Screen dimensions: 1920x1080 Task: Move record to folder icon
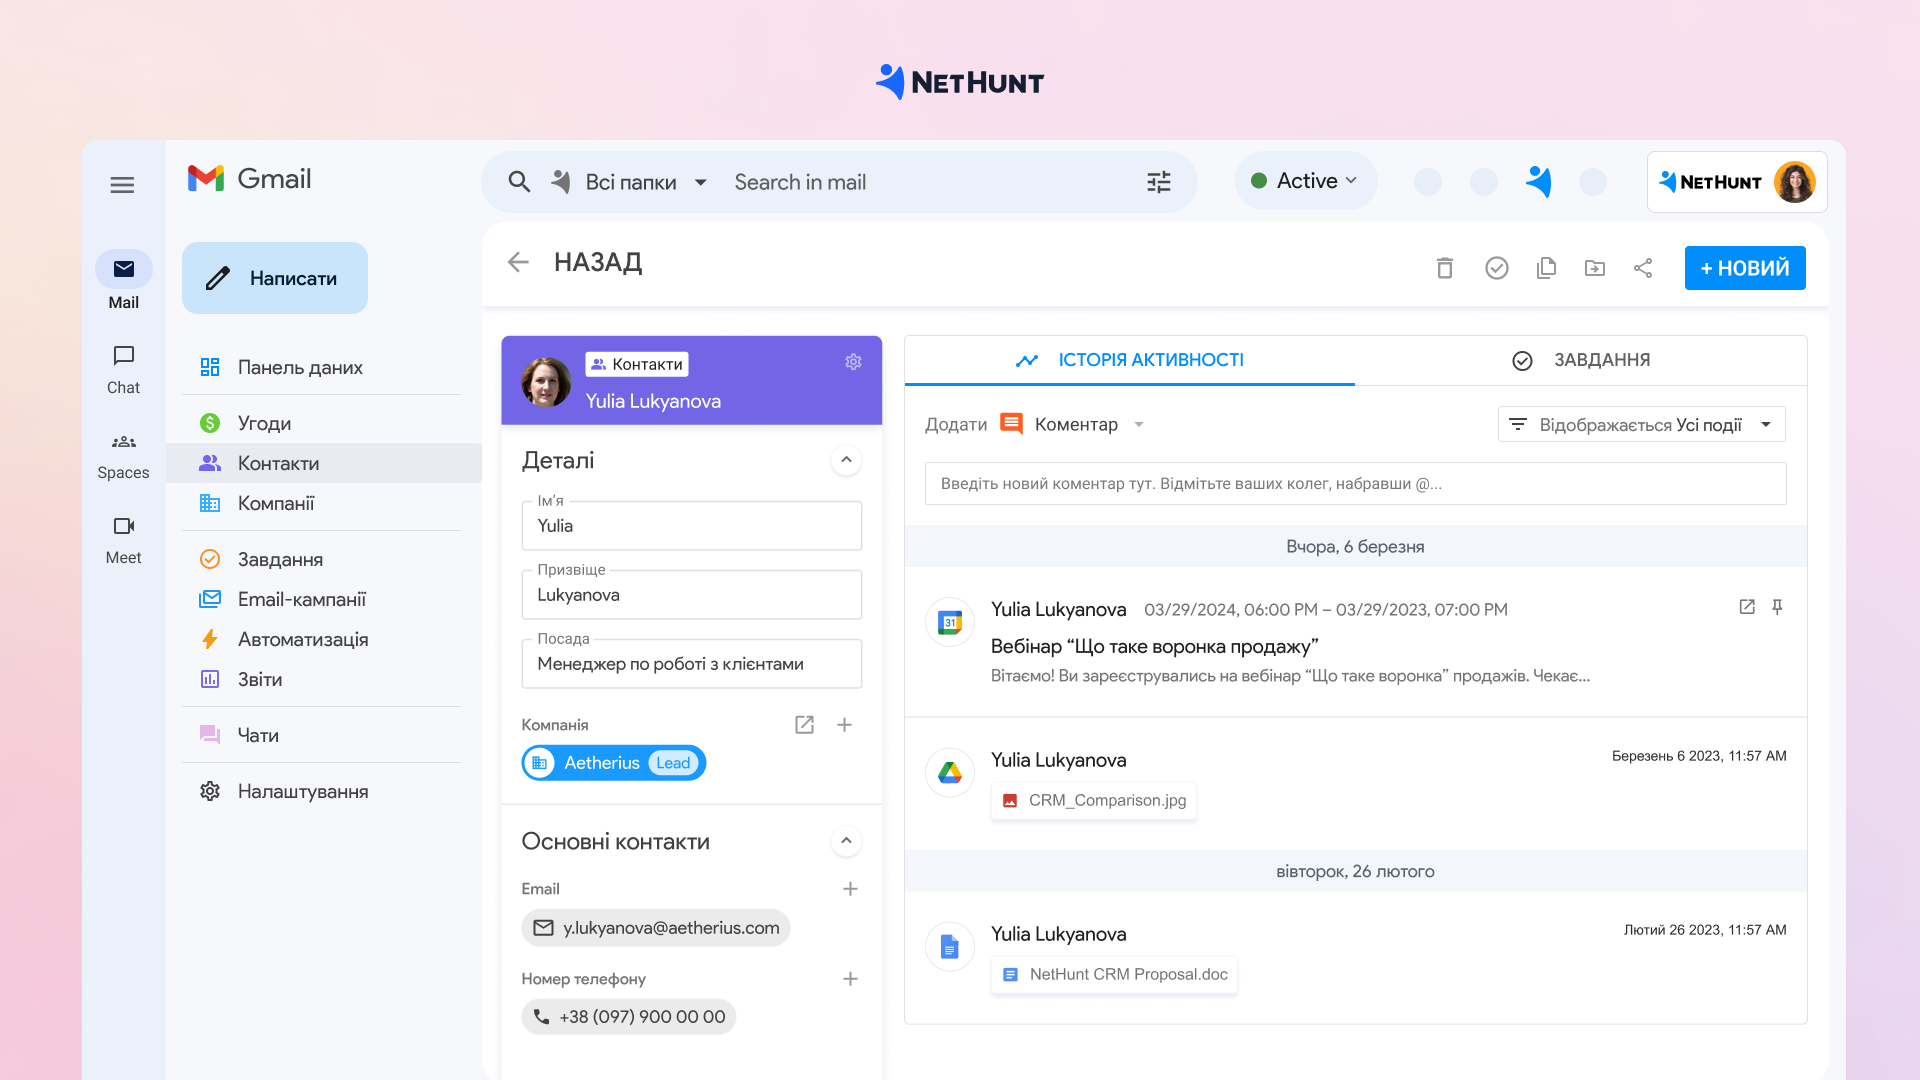[1595, 268]
